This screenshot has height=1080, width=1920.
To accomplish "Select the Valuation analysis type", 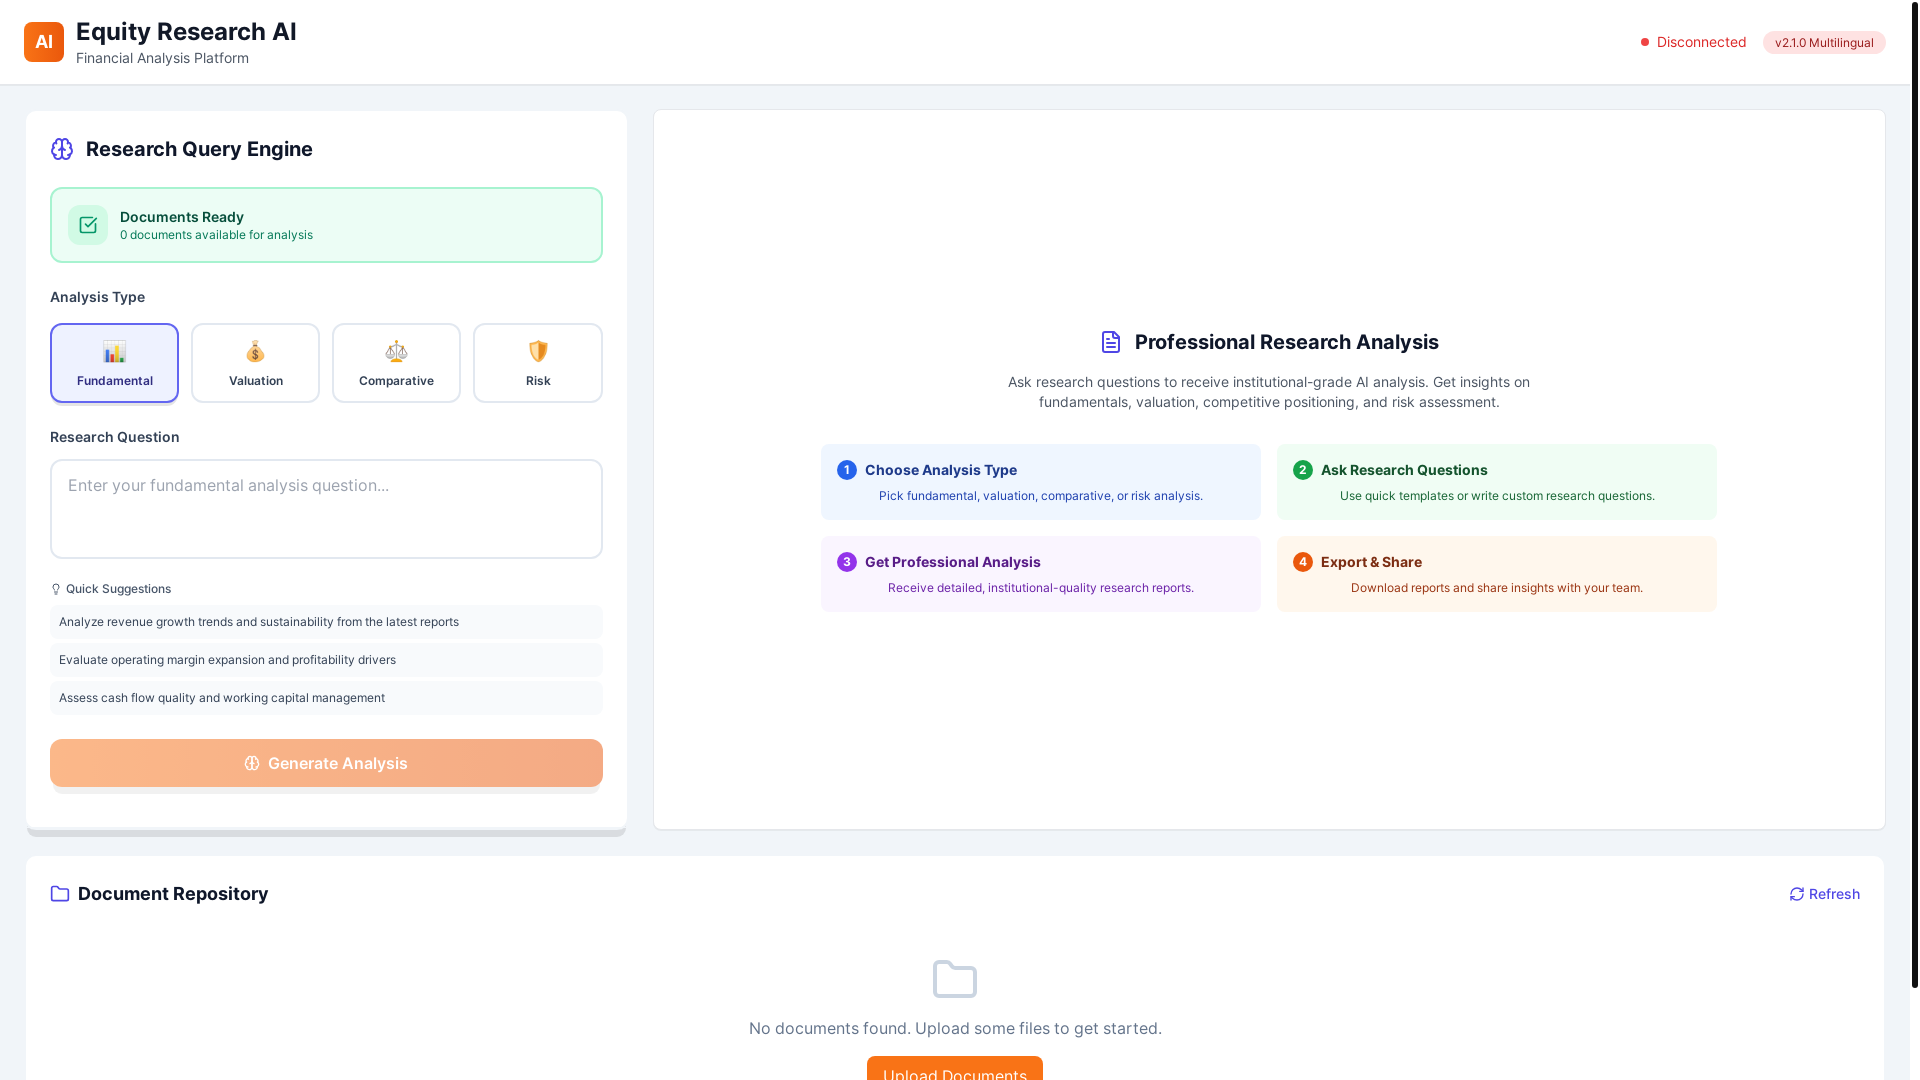I will click(255, 363).
